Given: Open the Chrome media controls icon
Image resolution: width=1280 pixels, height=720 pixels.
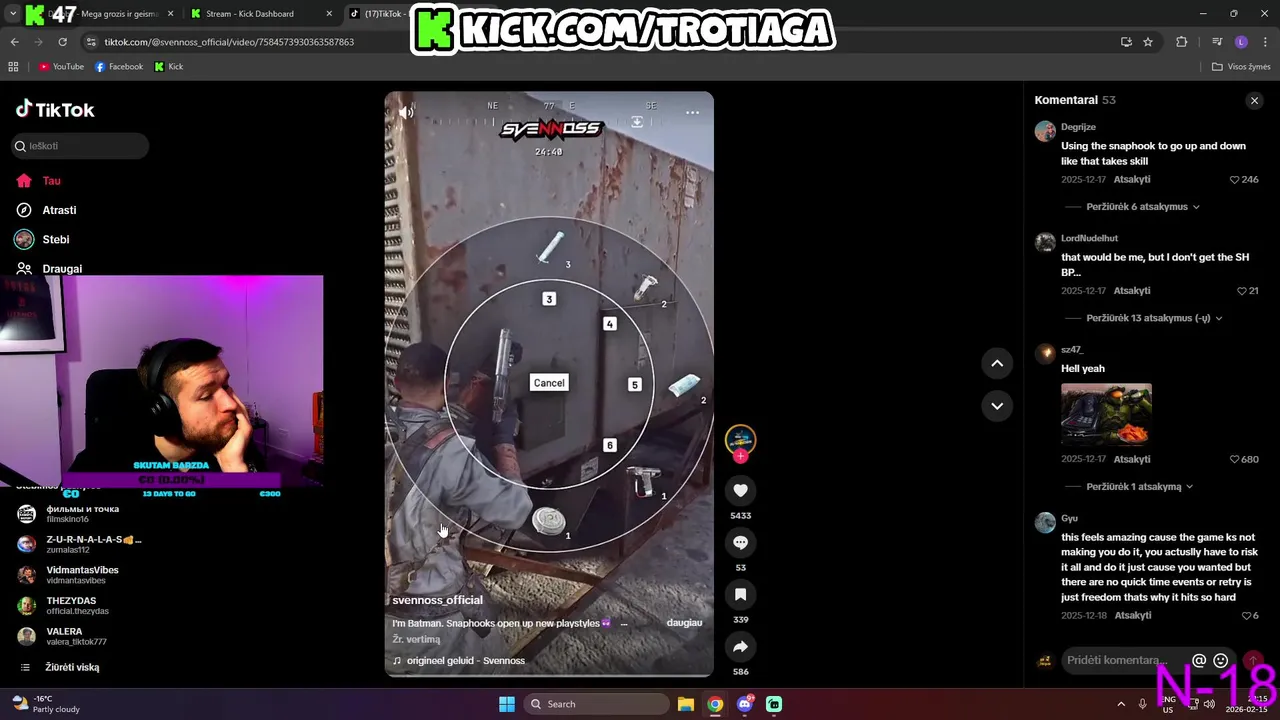Looking at the screenshot, I should coord(1217,42).
